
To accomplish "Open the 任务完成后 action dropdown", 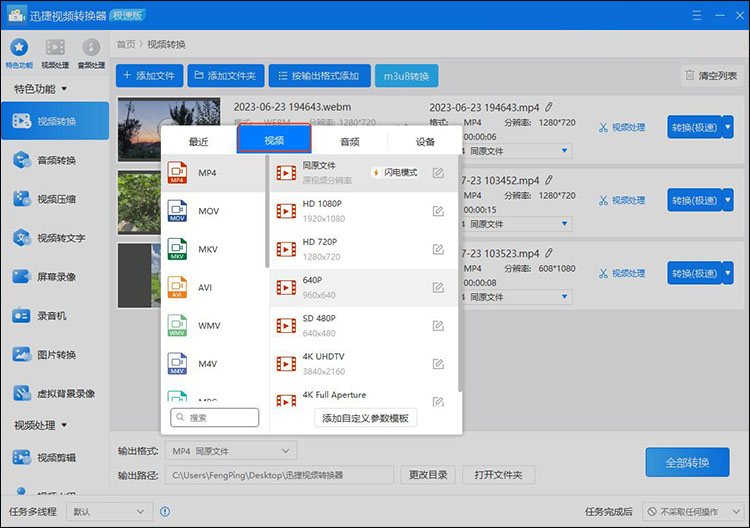I will pyautogui.click(x=693, y=512).
